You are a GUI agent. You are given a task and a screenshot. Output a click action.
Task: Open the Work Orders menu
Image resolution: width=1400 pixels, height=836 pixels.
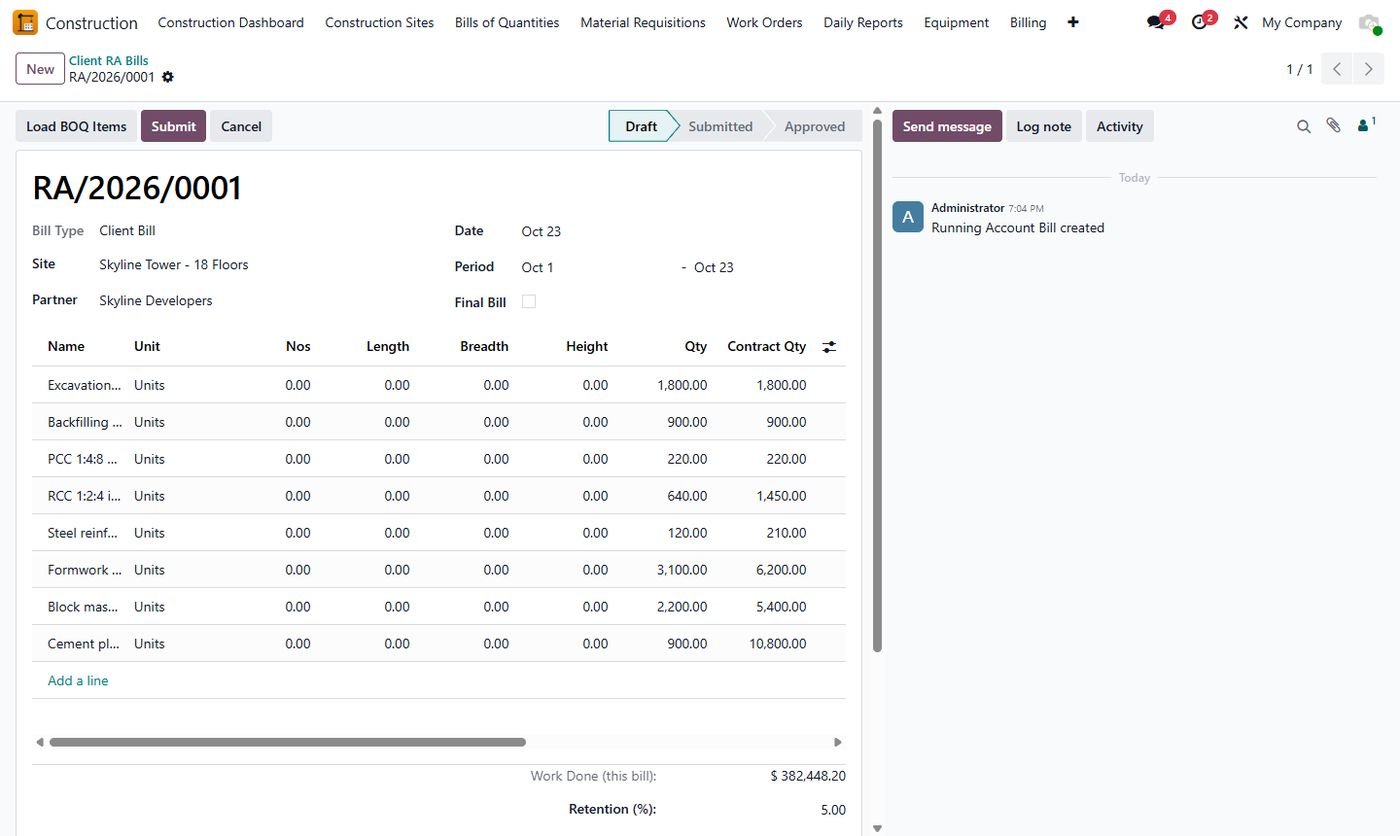coord(764,22)
